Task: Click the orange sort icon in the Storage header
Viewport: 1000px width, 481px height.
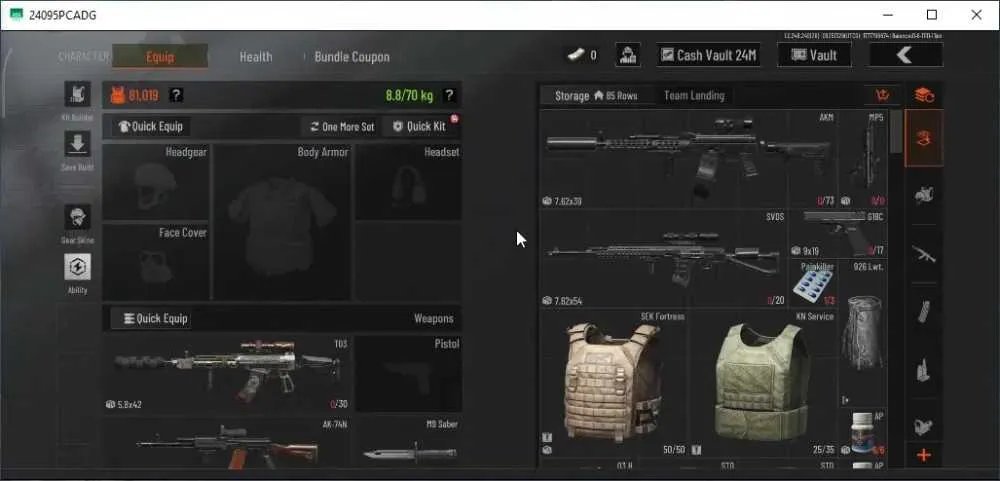Action: (x=883, y=95)
